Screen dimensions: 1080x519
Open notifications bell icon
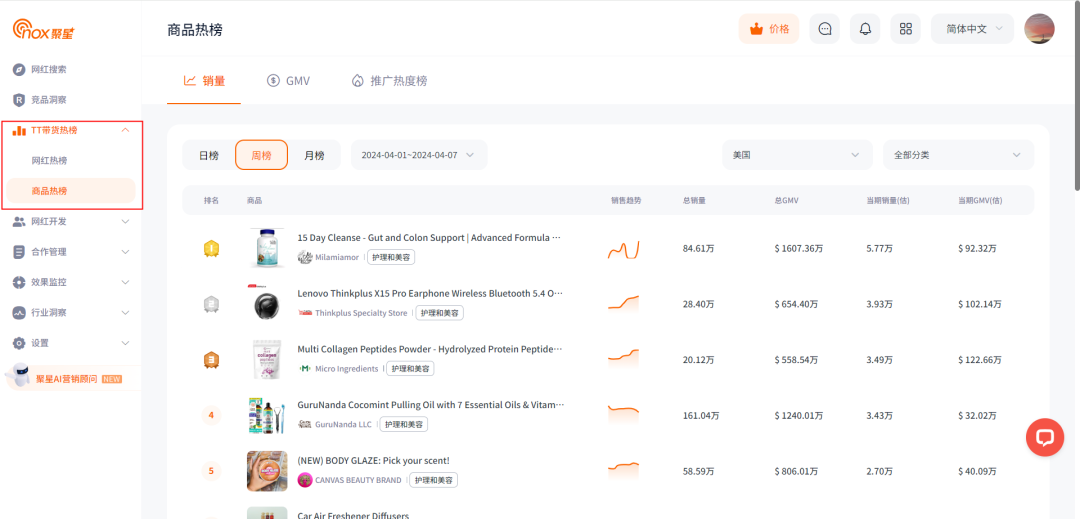tap(865, 29)
